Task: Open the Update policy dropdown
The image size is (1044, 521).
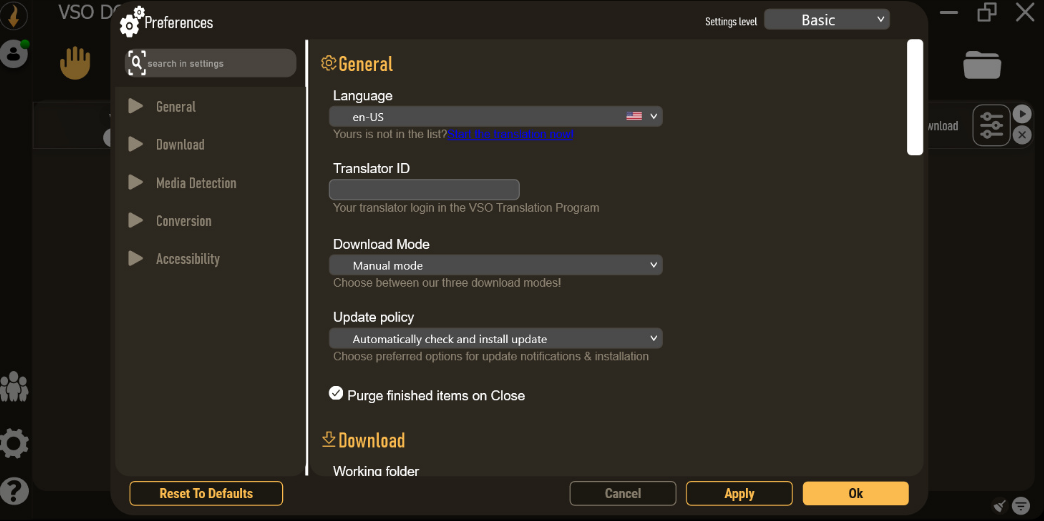Action: pyautogui.click(x=495, y=338)
